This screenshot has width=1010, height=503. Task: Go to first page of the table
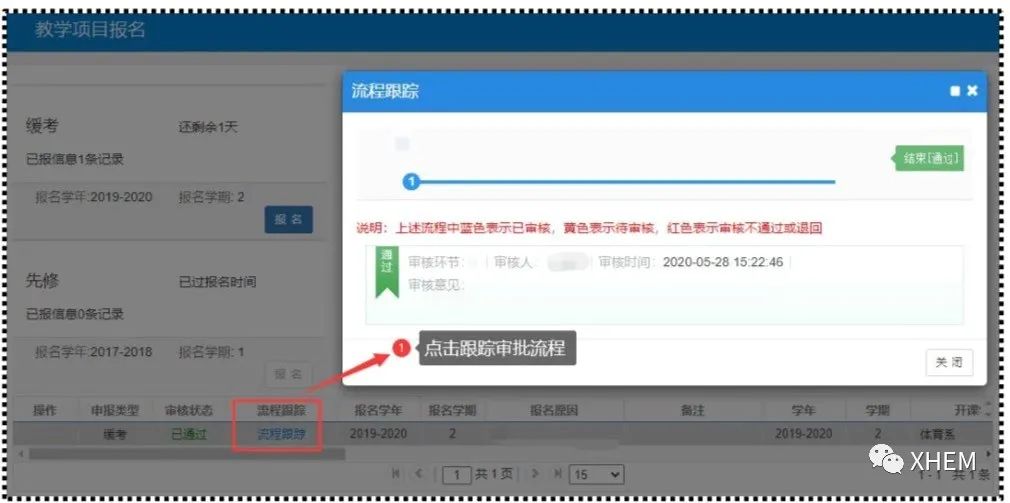[x=396, y=473]
